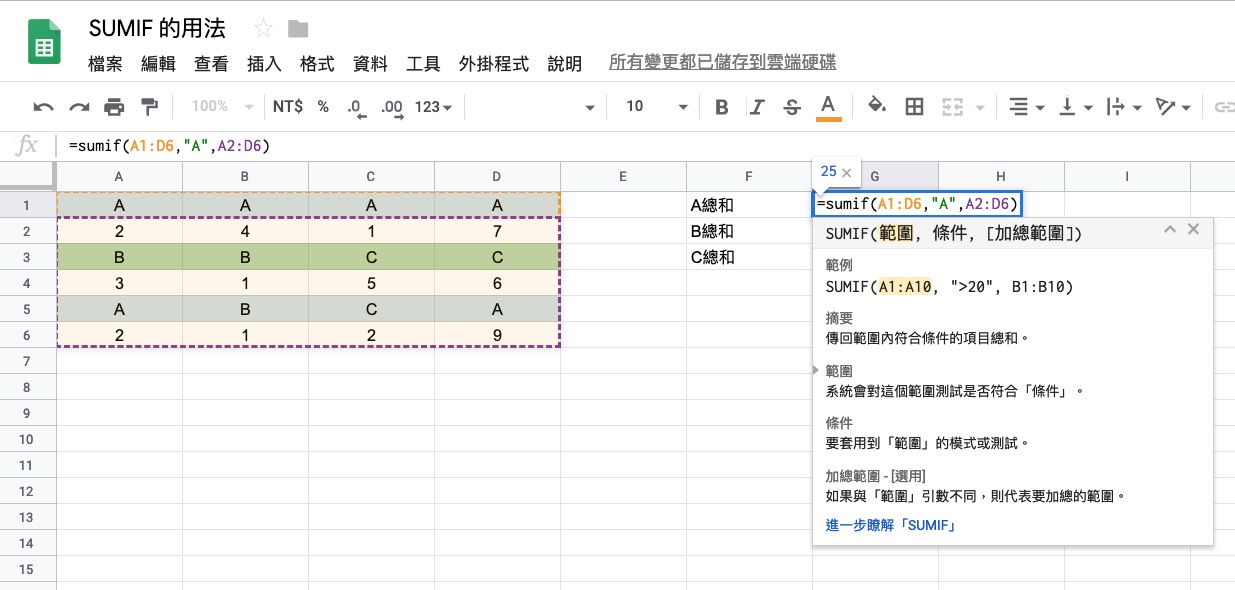The height and width of the screenshot is (590, 1235).
Task: Click the 所有變更都已儲存到雲端硬碟 link
Action: point(722,63)
